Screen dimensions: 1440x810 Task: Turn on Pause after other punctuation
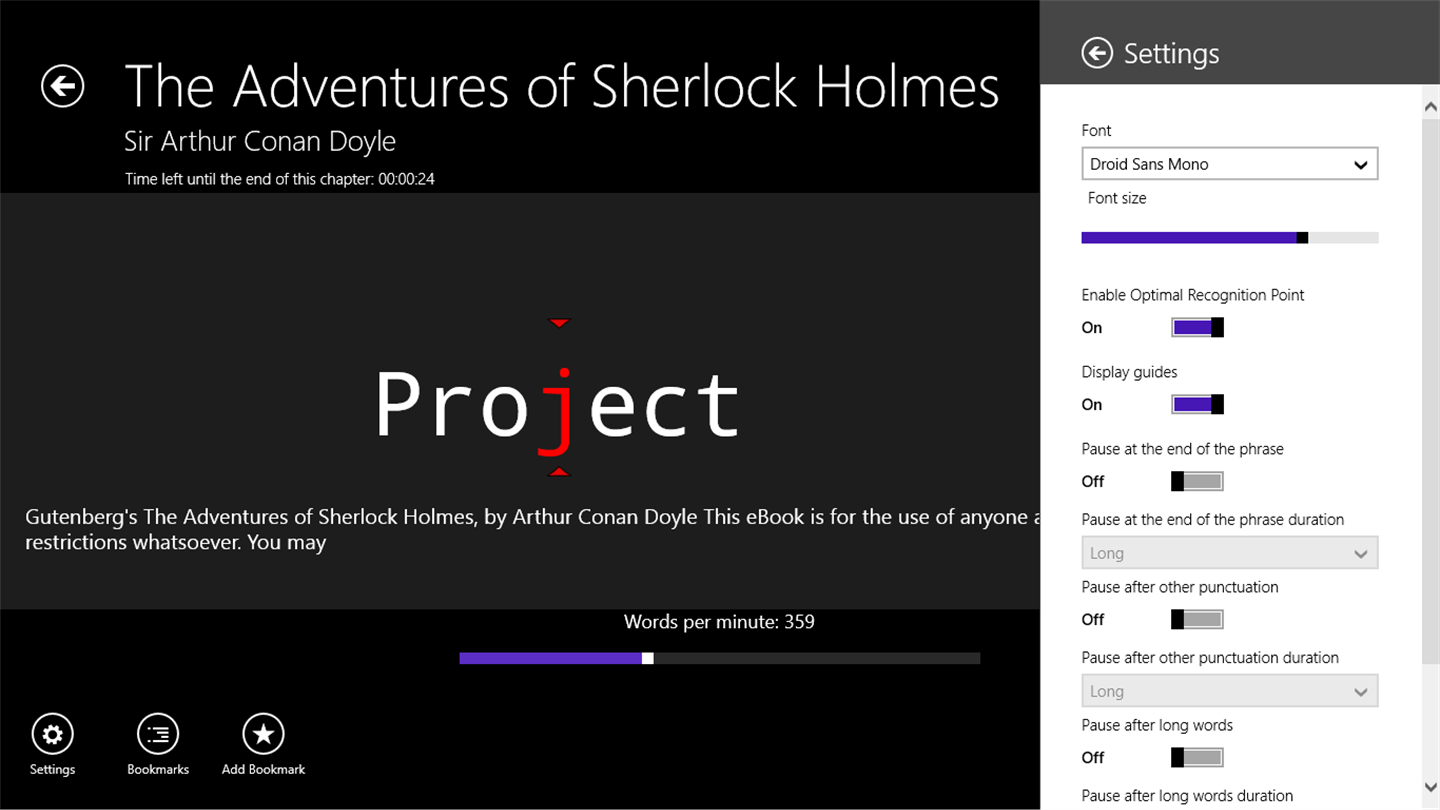[1197, 619]
